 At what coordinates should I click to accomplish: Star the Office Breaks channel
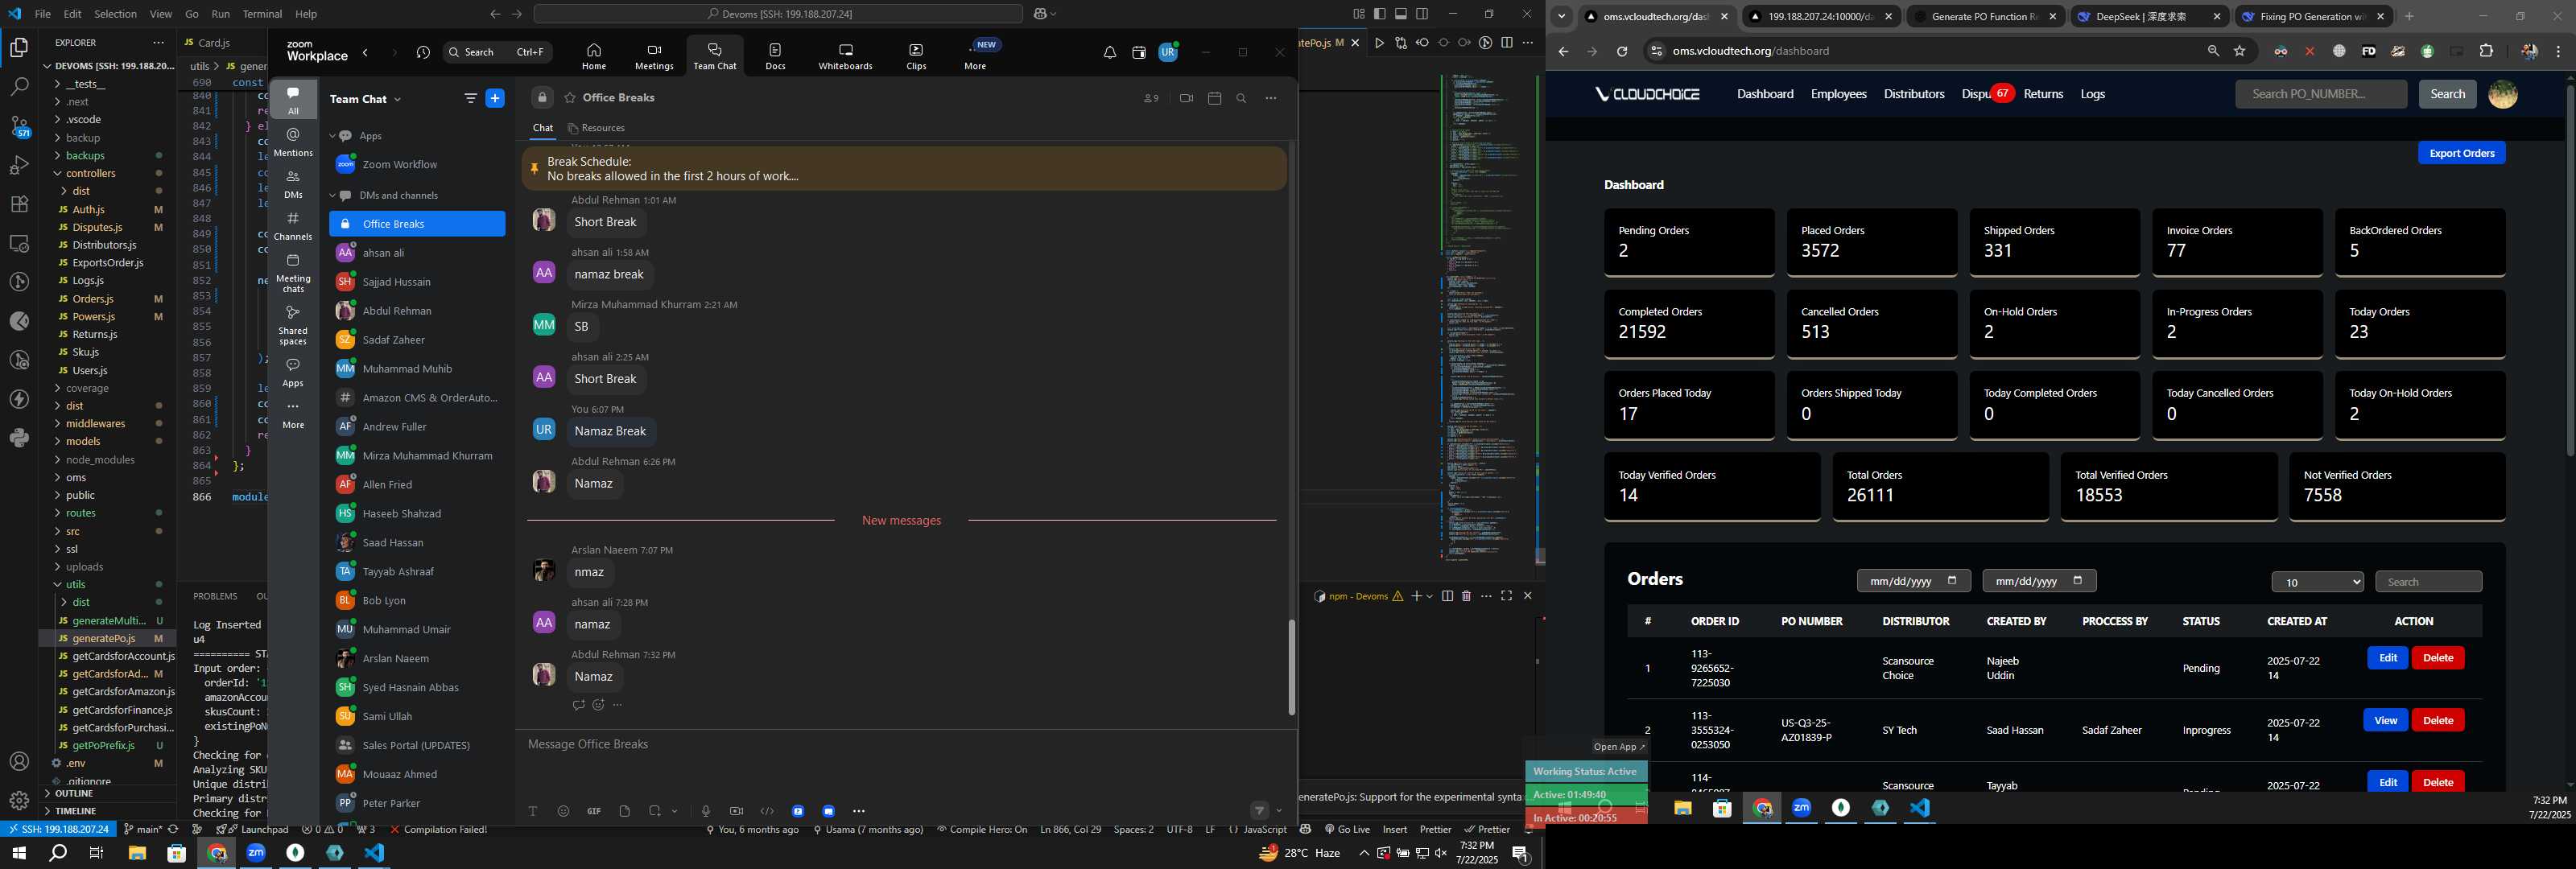pos(569,98)
